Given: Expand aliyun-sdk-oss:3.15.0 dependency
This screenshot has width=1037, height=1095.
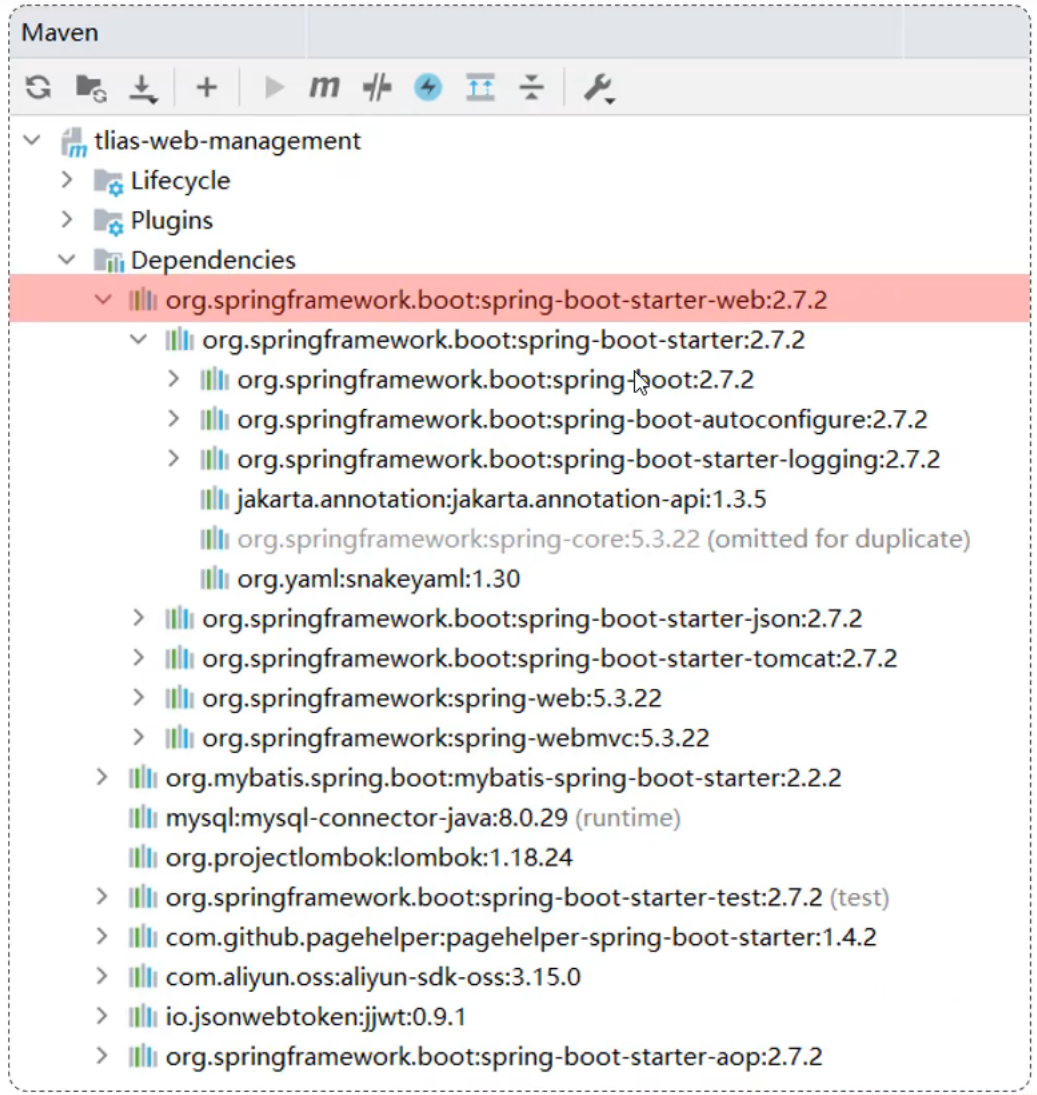Looking at the screenshot, I should [x=102, y=976].
